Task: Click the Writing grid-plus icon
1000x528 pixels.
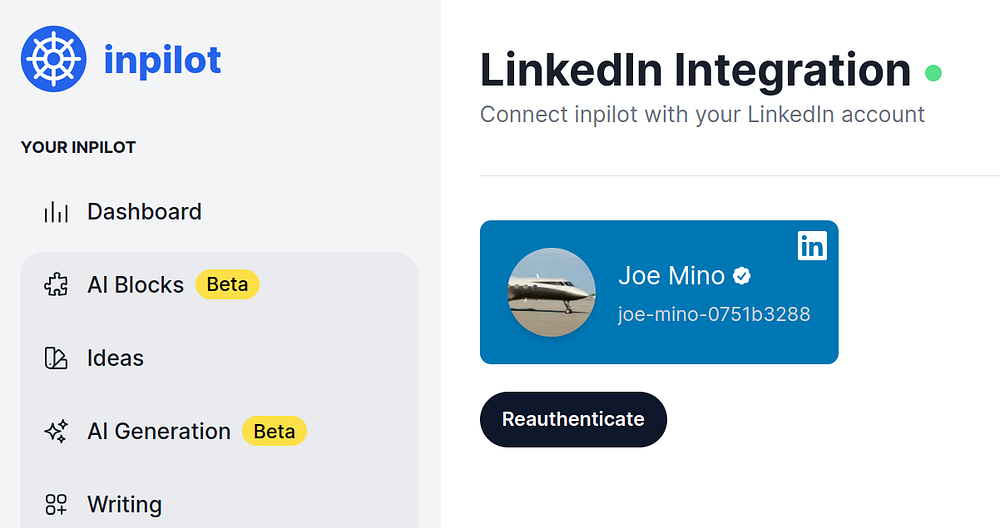Action: [x=56, y=504]
